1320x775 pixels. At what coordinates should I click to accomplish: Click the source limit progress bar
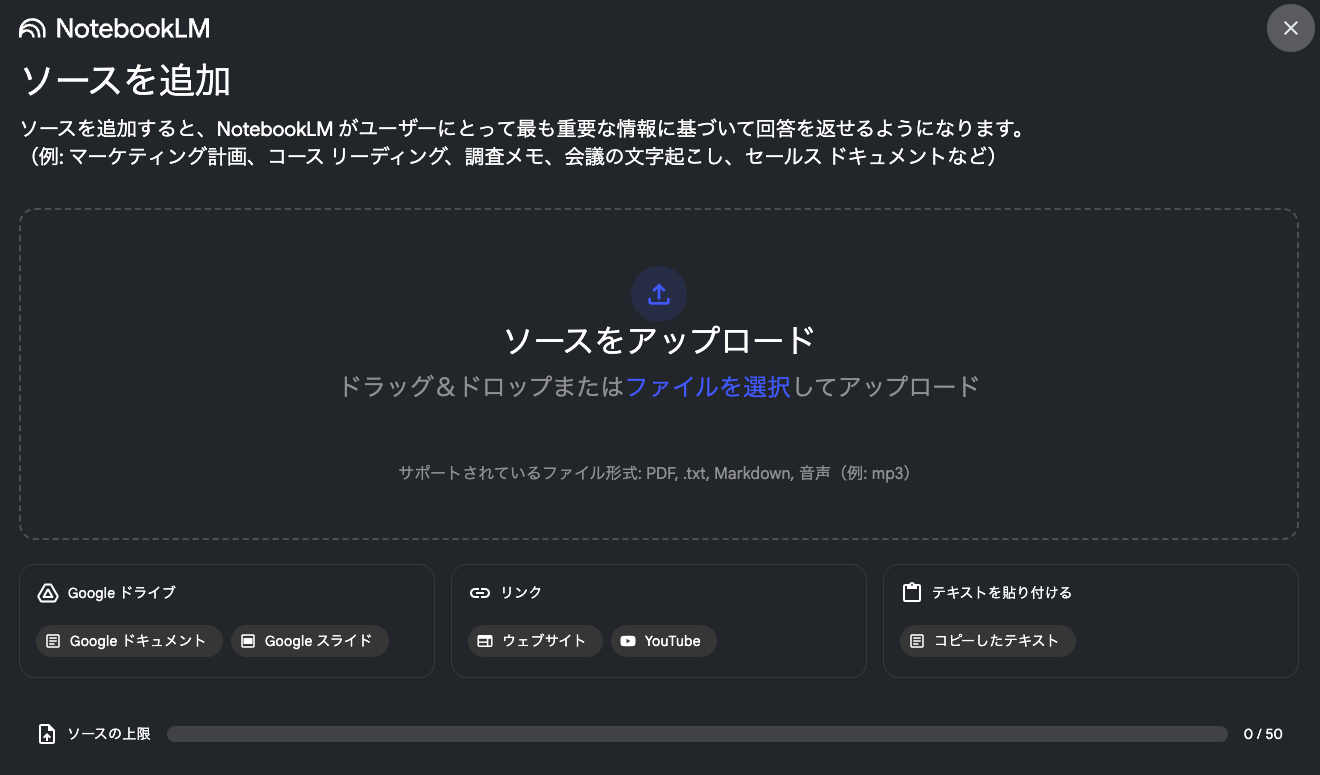point(697,734)
